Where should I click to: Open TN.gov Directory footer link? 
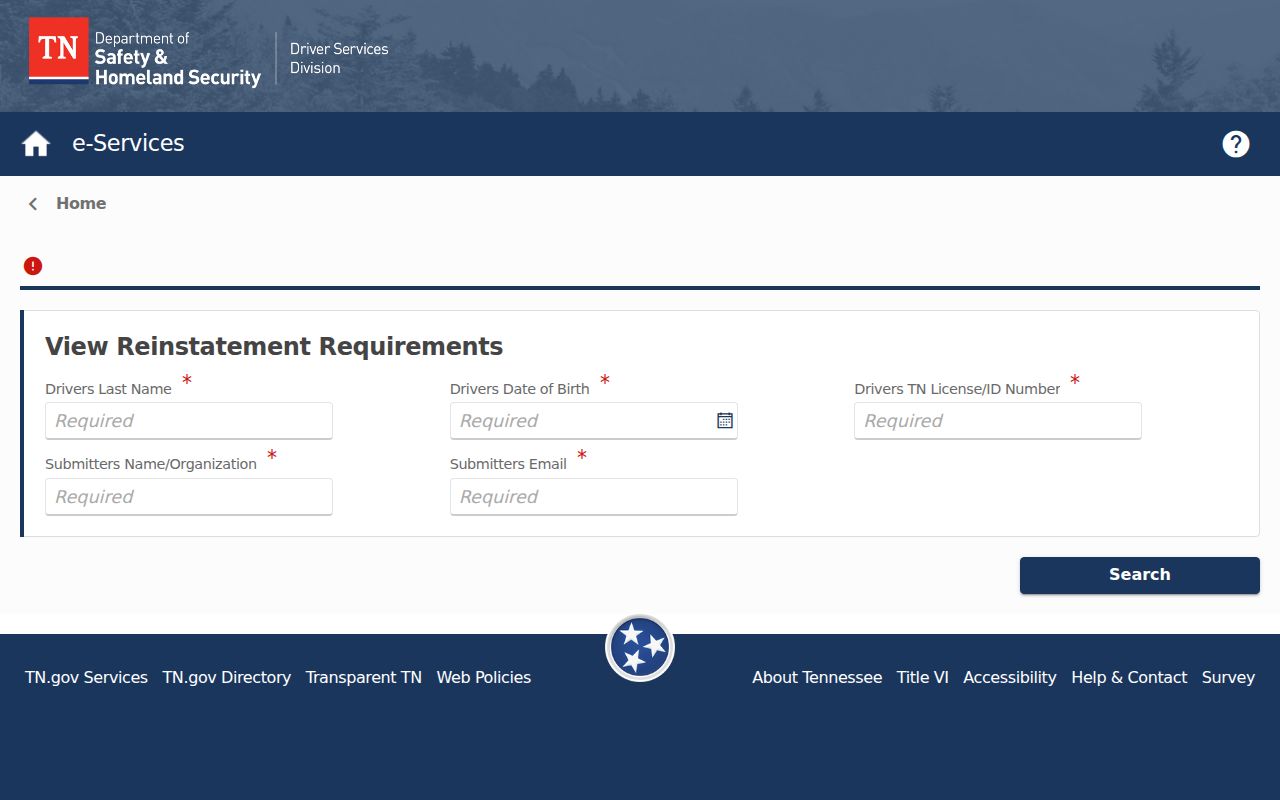tap(227, 677)
